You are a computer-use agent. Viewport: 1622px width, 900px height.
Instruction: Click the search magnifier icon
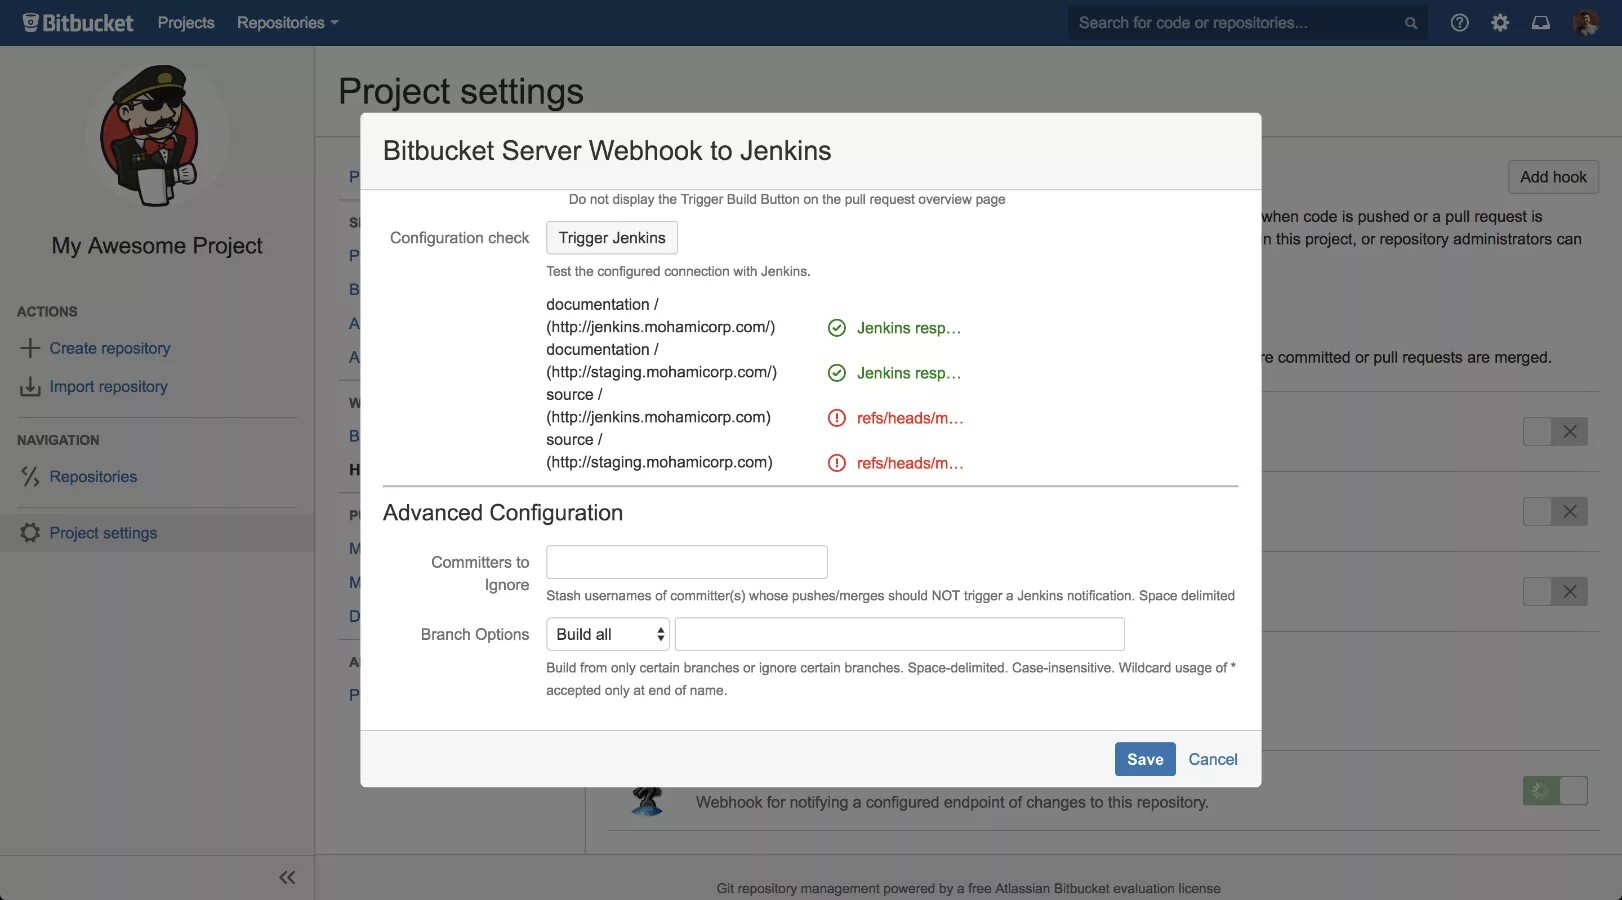[x=1411, y=23]
